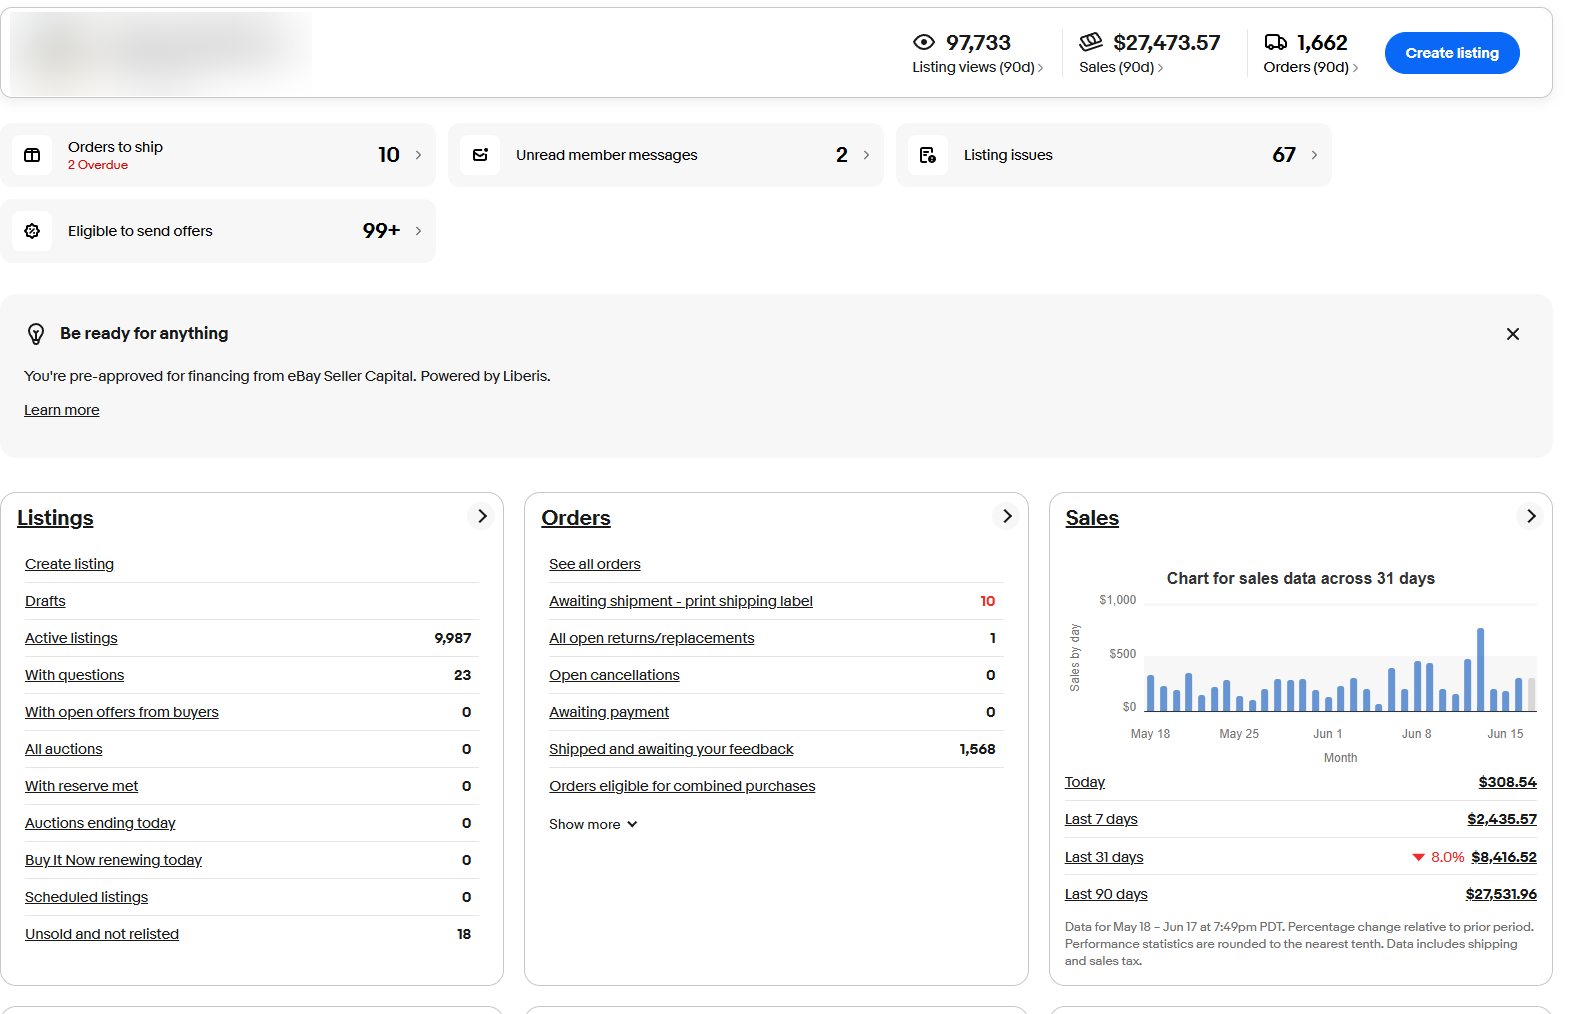Click the $2,435.57 sales amount

pyautogui.click(x=1502, y=819)
